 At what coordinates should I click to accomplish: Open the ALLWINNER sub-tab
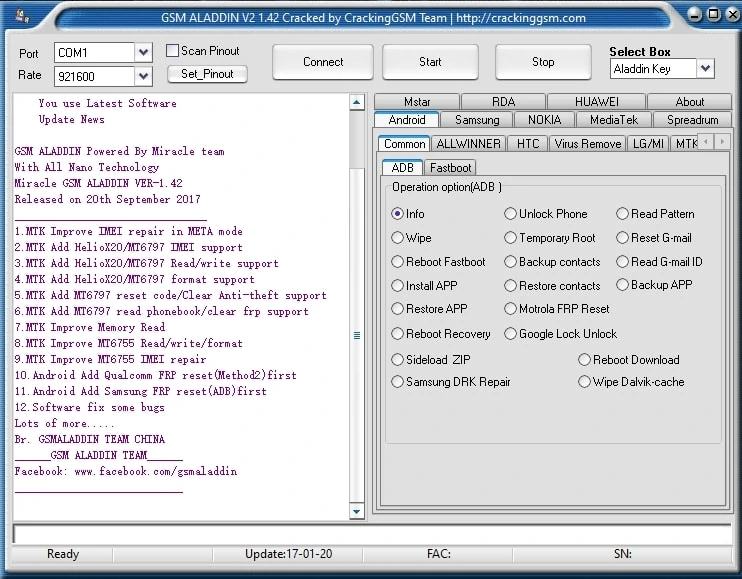pyautogui.click(x=468, y=143)
